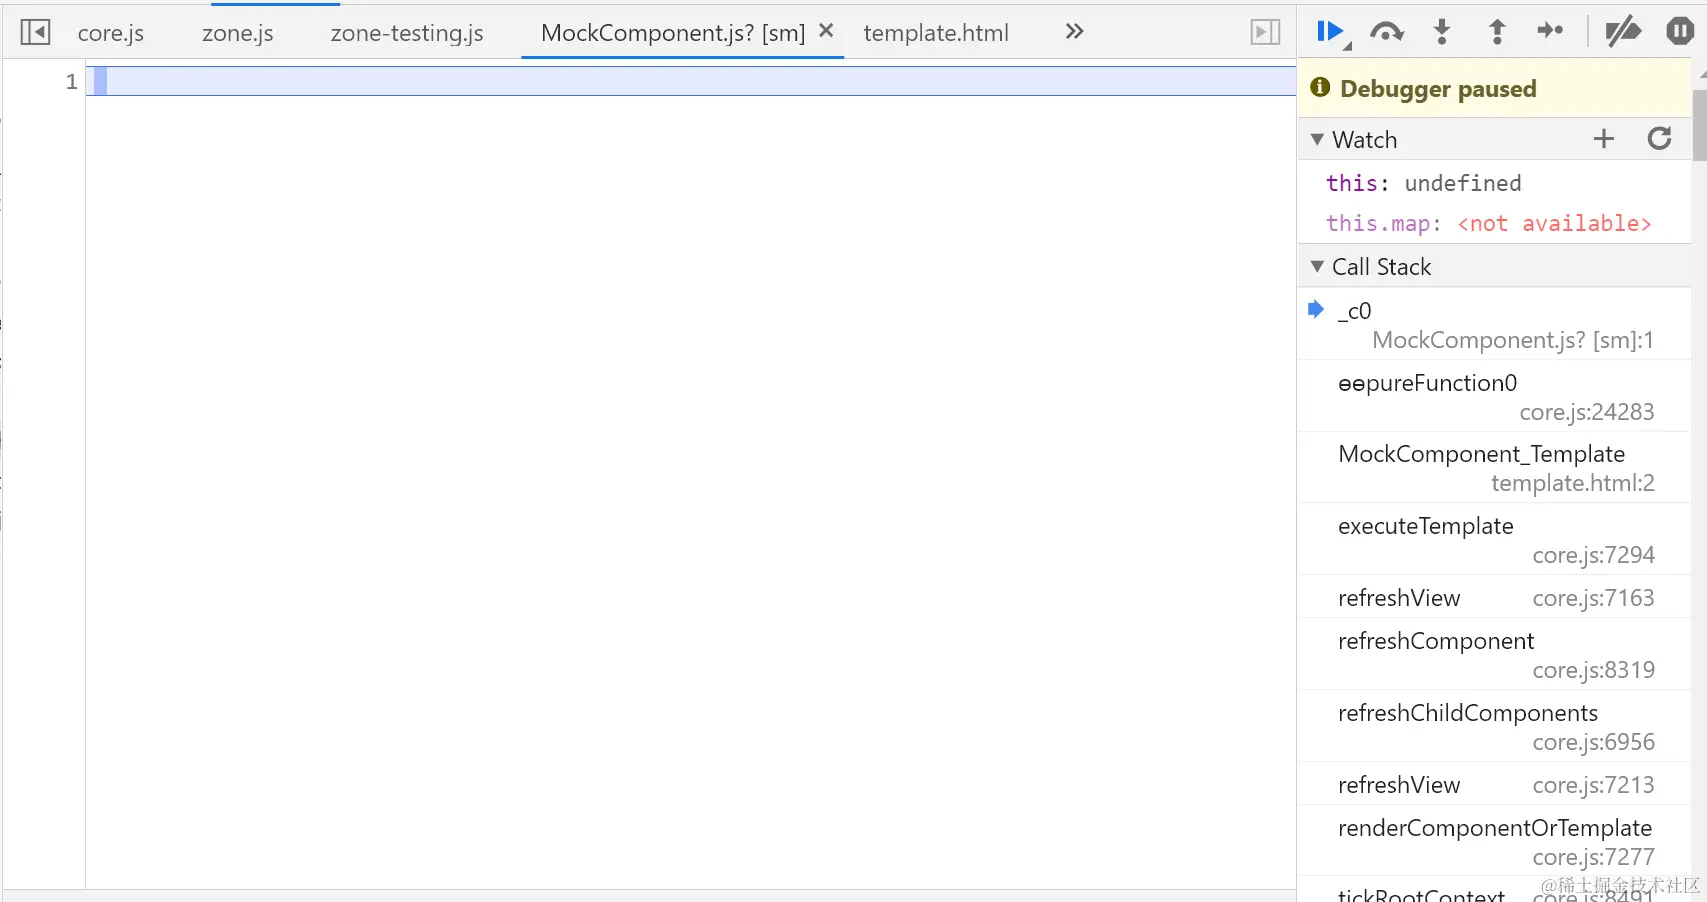Image resolution: width=1707 pixels, height=902 pixels.
Task: Toggle the debugger sidebar pane
Action: click(x=1265, y=32)
